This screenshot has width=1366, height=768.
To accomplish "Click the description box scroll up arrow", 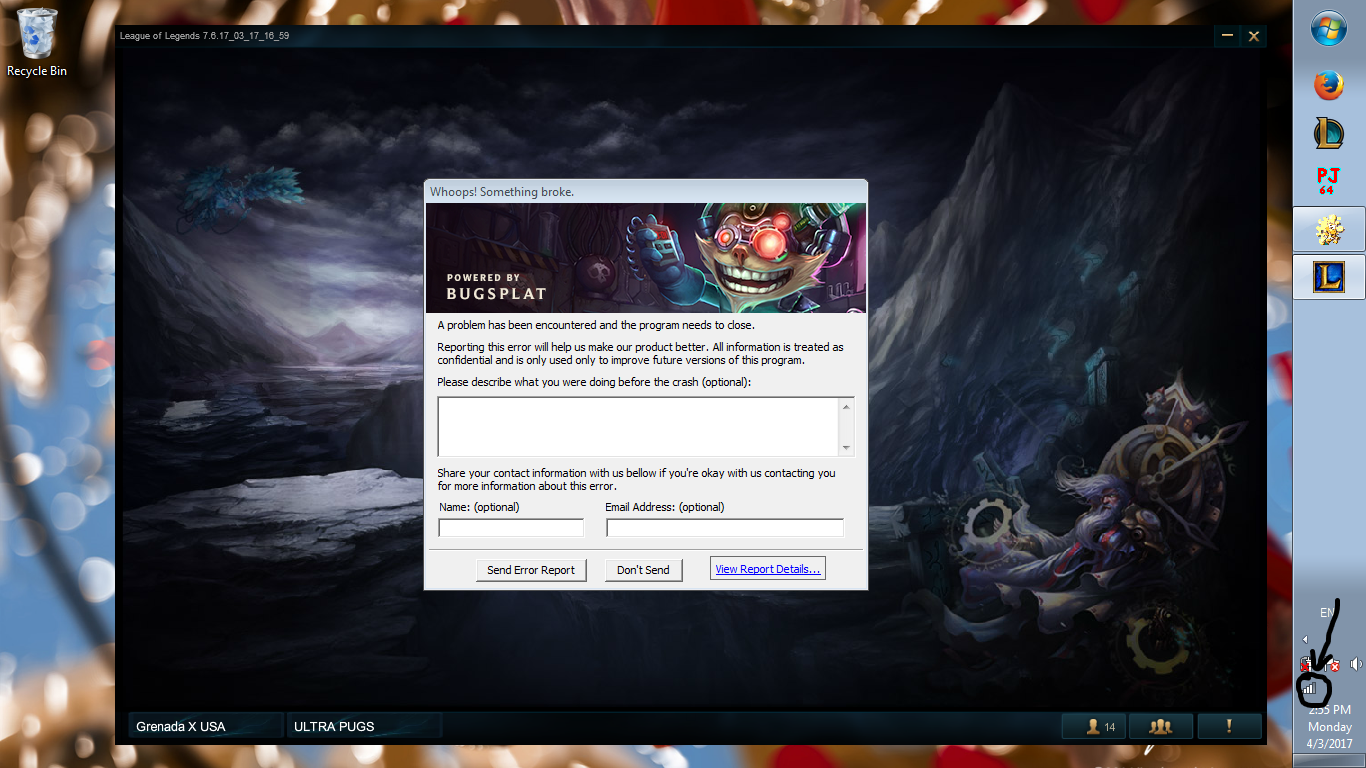I will (847, 406).
